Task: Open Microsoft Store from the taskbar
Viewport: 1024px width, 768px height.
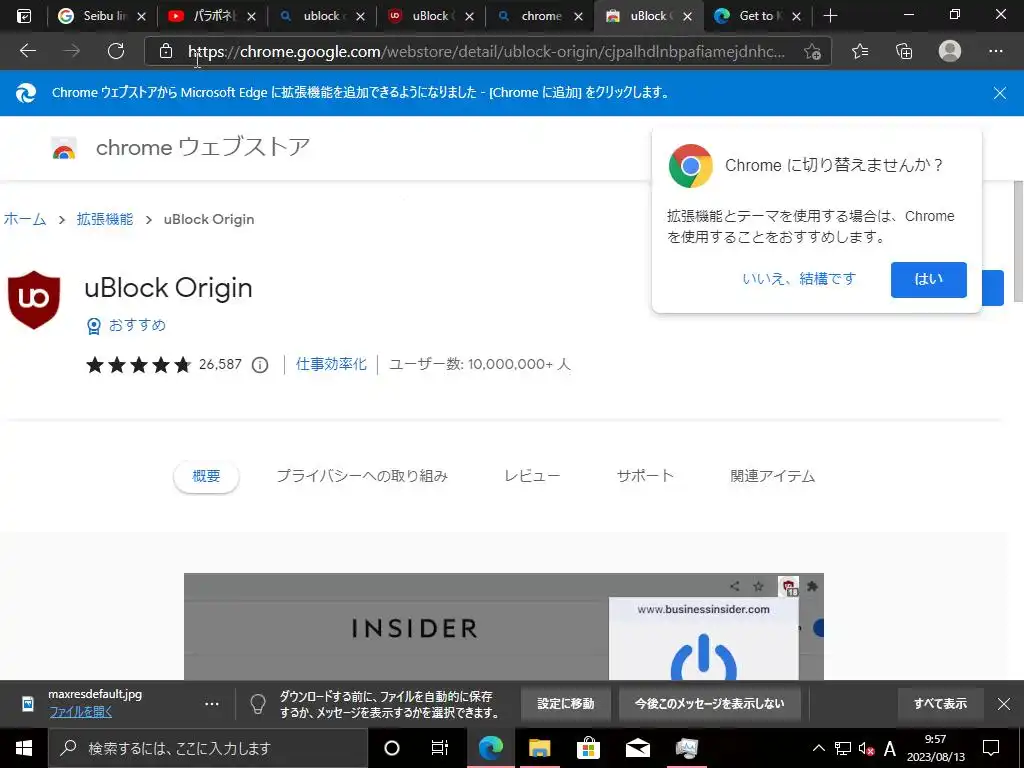Action: pos(588,748)
